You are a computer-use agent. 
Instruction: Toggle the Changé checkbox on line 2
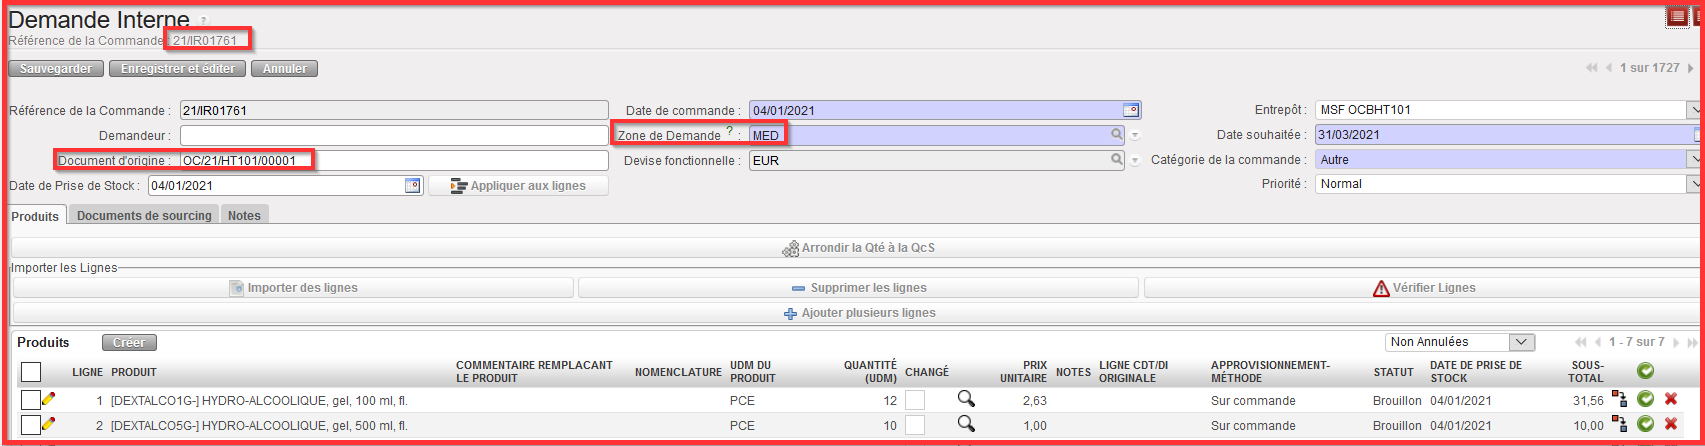click(915, 425)
